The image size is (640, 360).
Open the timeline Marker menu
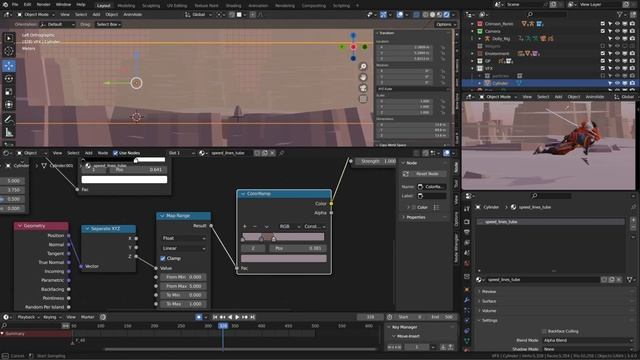tap(87, 317)
